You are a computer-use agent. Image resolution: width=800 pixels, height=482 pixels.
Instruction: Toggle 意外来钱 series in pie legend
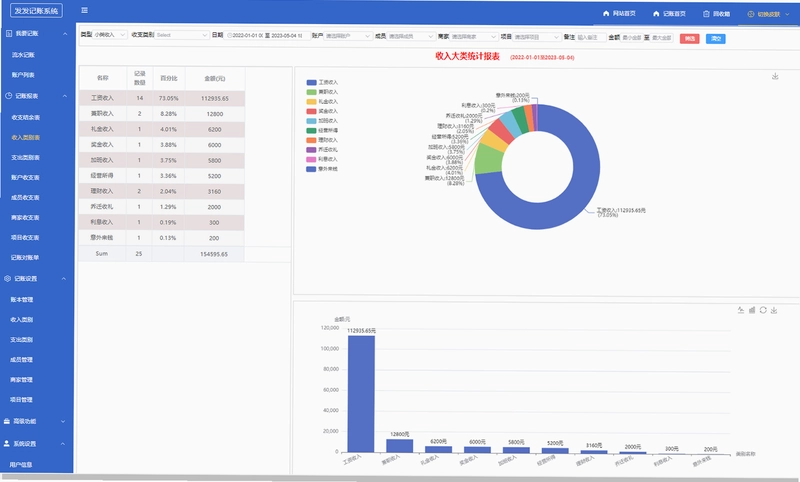point(322,169)
